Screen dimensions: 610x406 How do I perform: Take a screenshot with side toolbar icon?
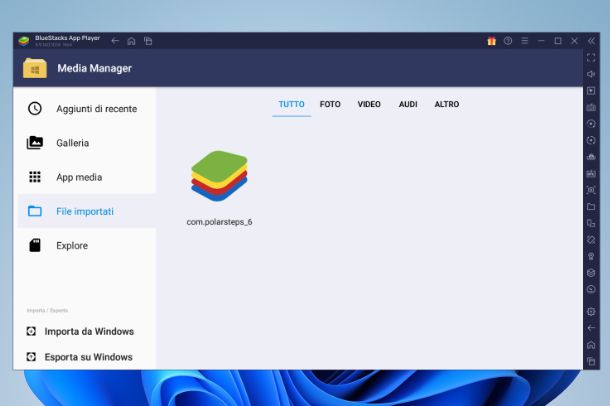click(x=591, y=190)
